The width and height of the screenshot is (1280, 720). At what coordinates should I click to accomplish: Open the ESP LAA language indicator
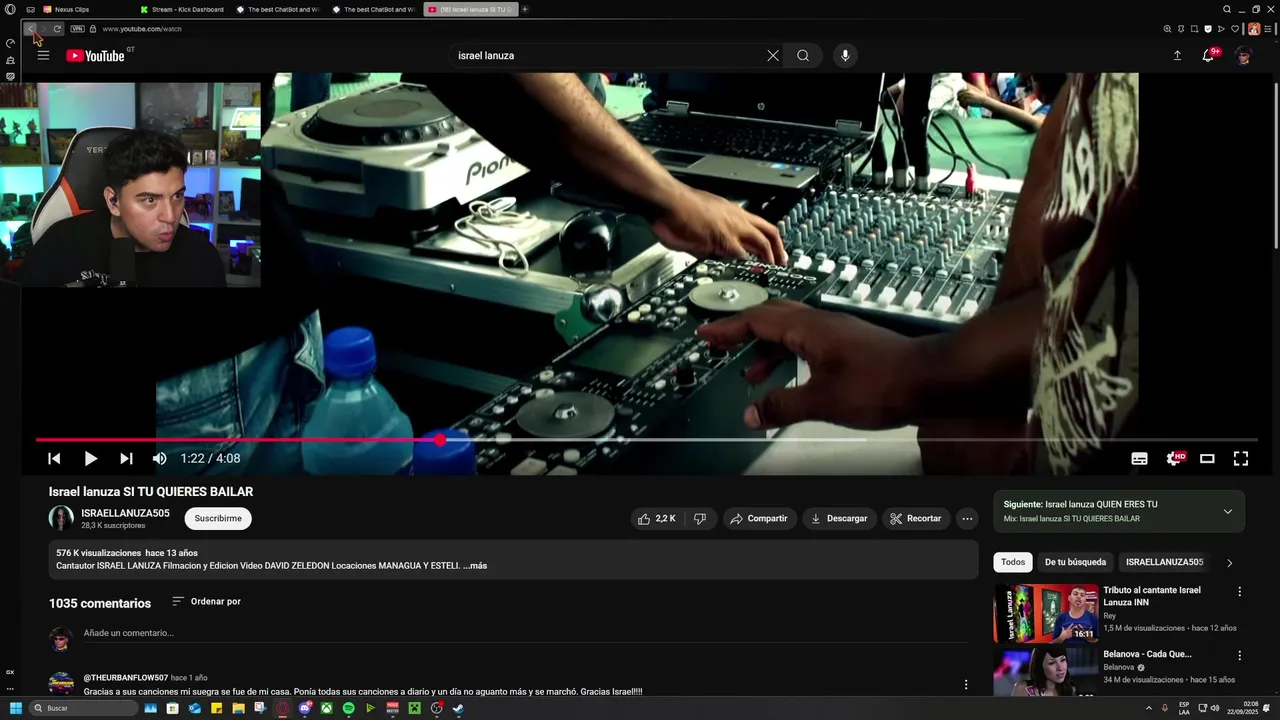1184,708
